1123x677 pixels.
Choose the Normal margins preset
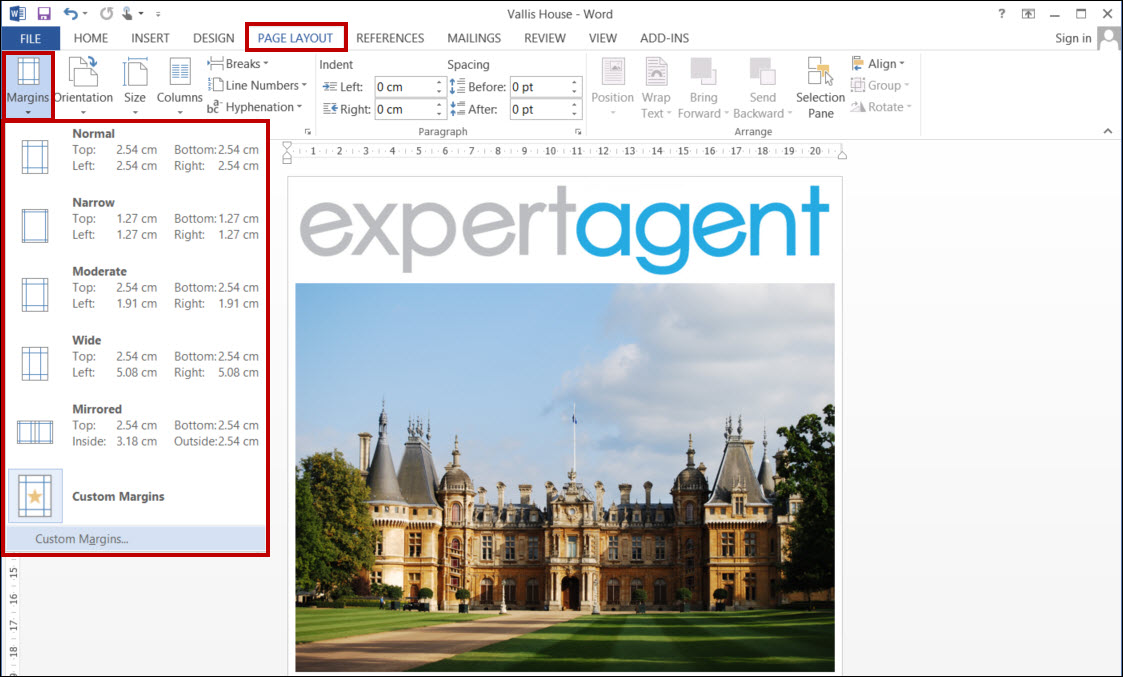tap(136, 151)
